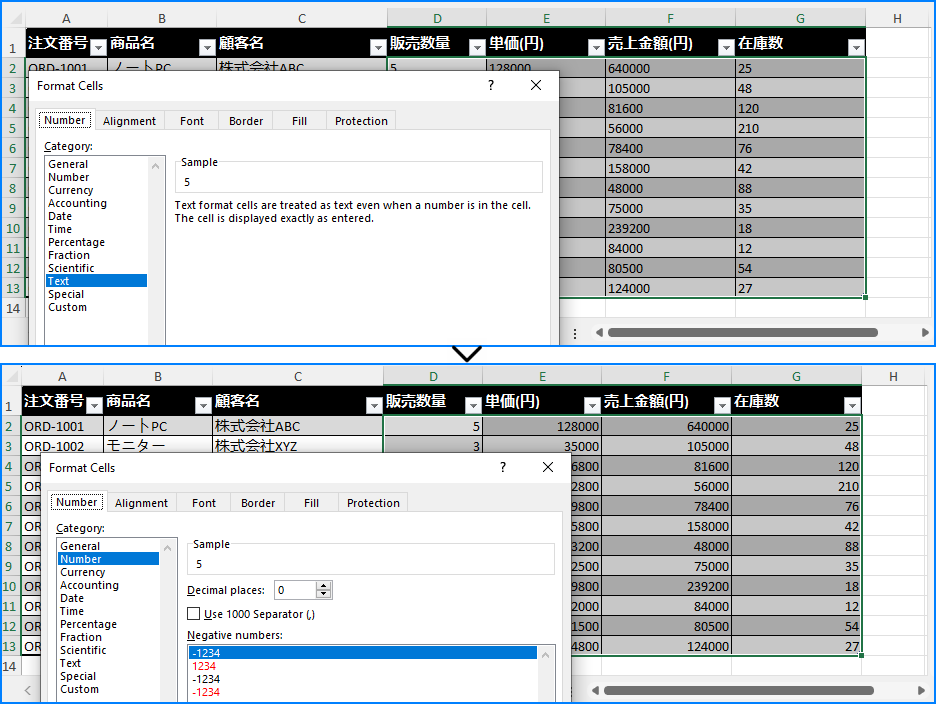Click scroll-right arrow in left-aligned sheet
This screenshot has width=936, height=704.
(925, 333)
